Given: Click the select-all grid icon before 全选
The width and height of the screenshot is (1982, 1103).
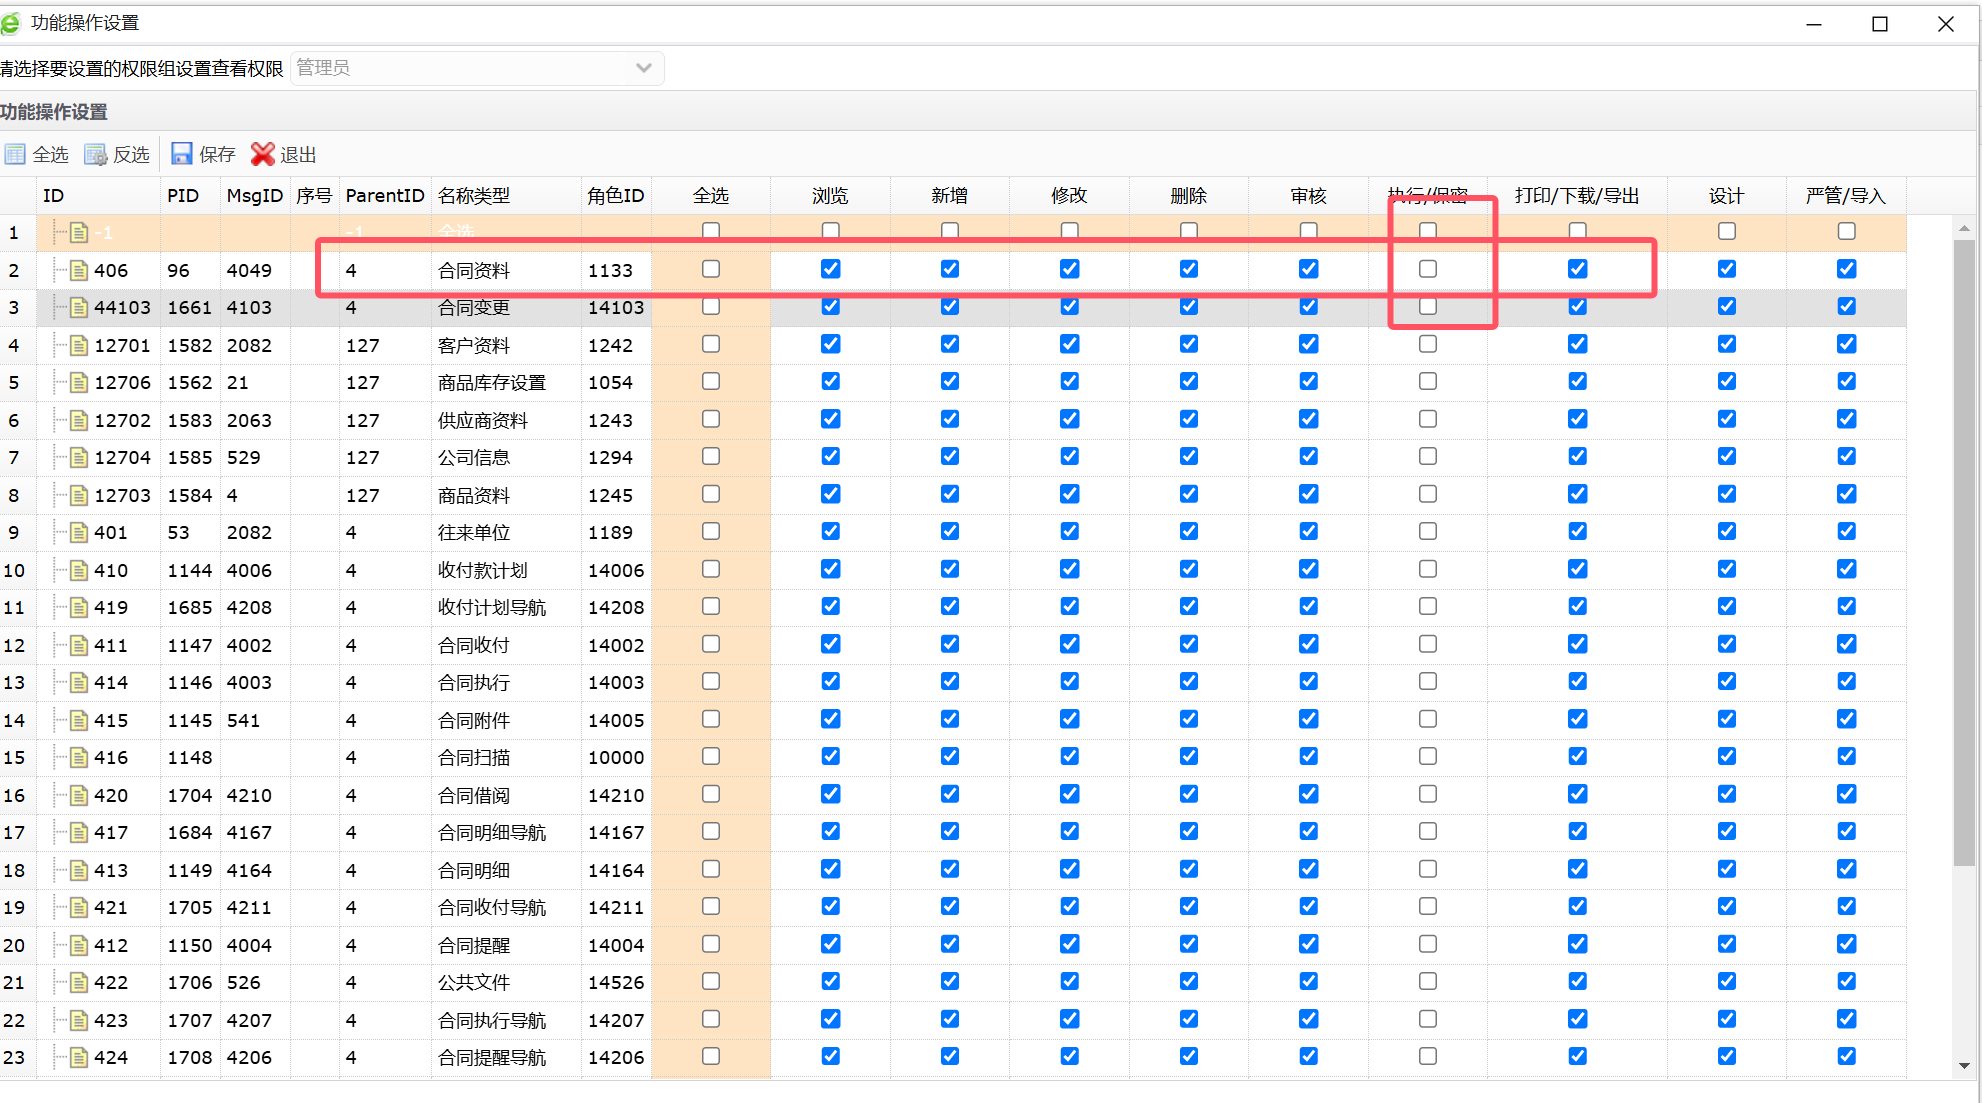Looking at the screenshot, I should (15, 153).
